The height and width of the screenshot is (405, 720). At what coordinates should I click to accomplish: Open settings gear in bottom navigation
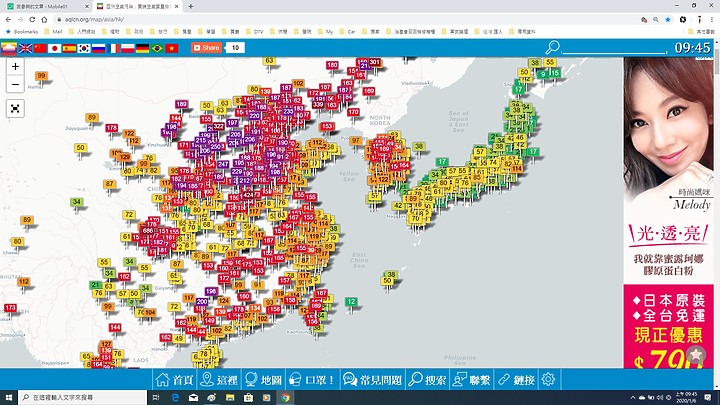(548, 380)
